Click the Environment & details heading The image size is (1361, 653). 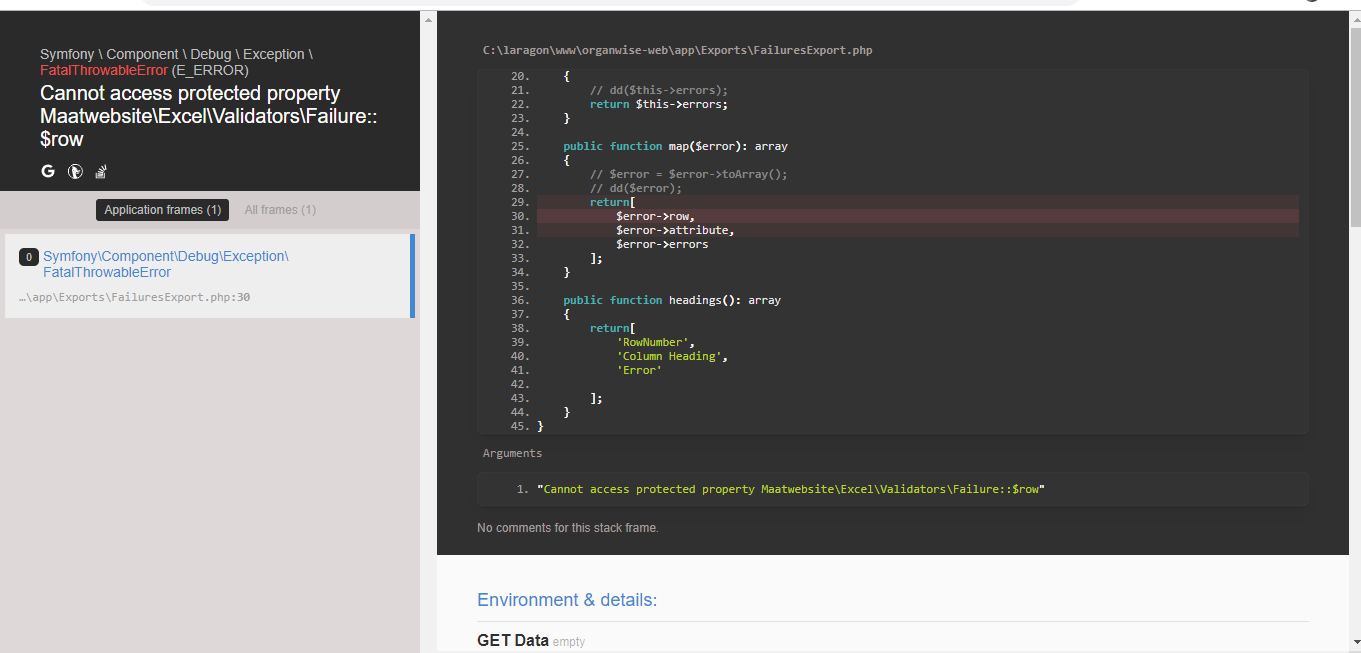567,600
